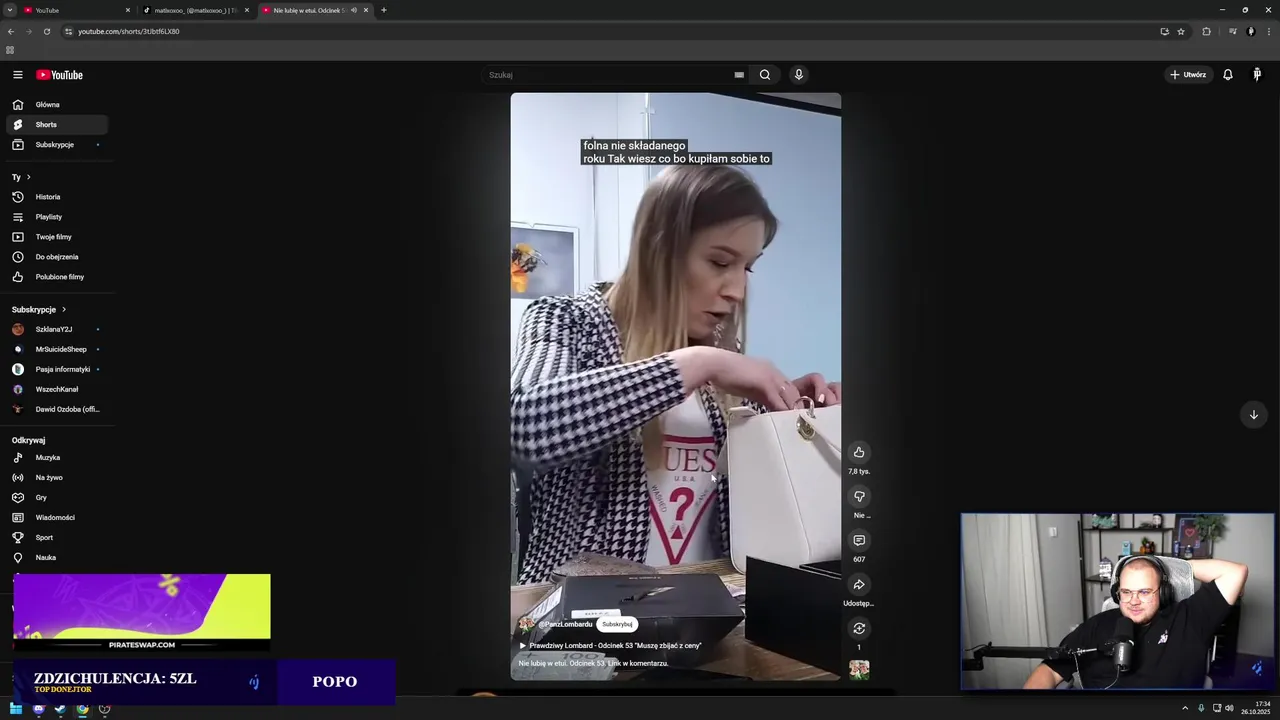The height and width of the screenshot is (720, 1280).
Task: Open Historia in the sidebar
Action: (x=56, y=197)
